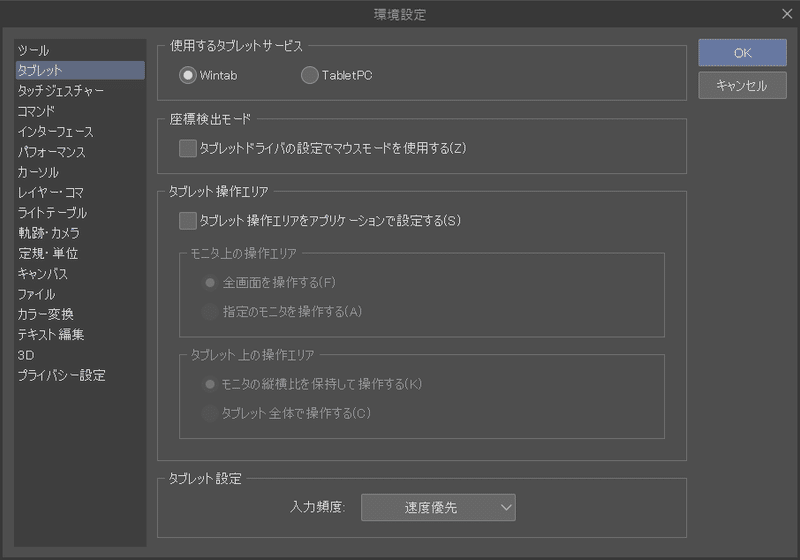
Task: Enable タブレット操作エリアをアプリケーションで設定する checkbox
Action: pos(188,221)
